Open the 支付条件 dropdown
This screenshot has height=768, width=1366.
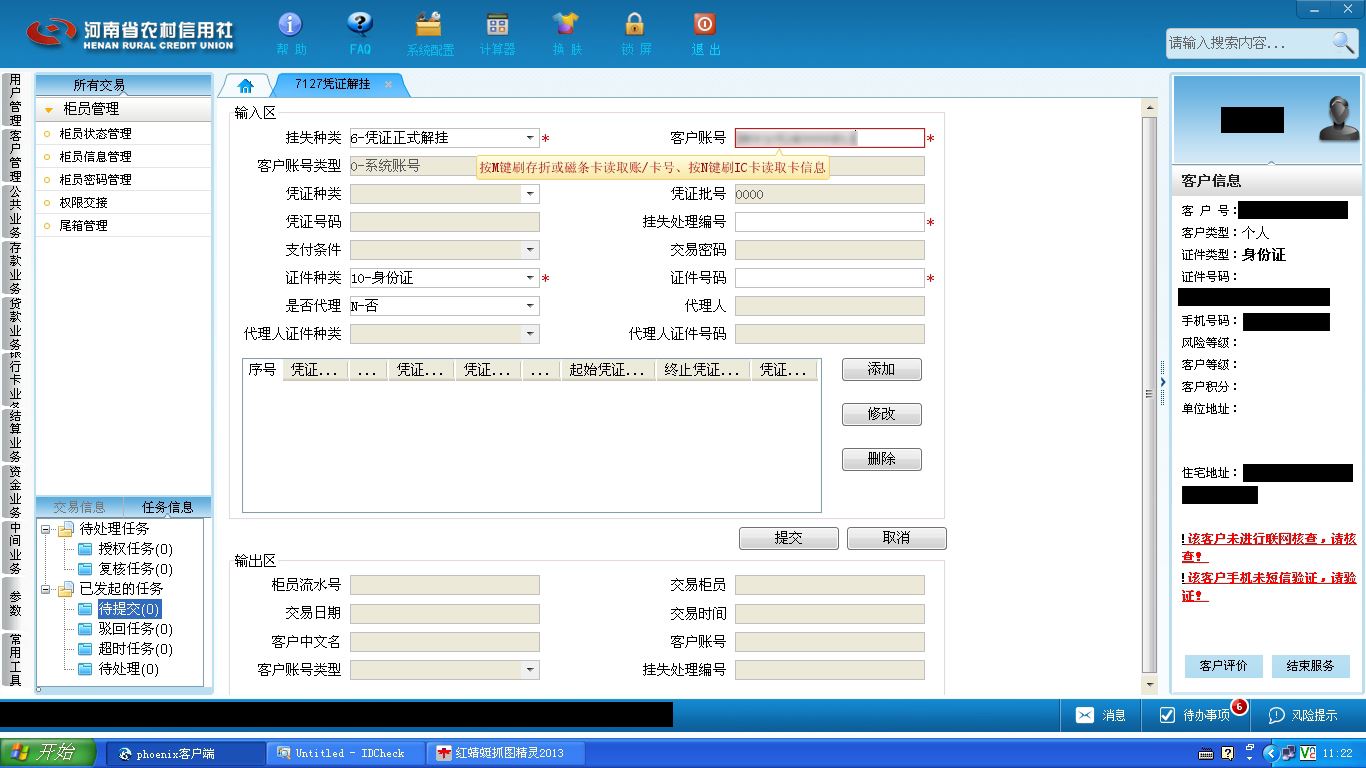[x=530, y=250]
